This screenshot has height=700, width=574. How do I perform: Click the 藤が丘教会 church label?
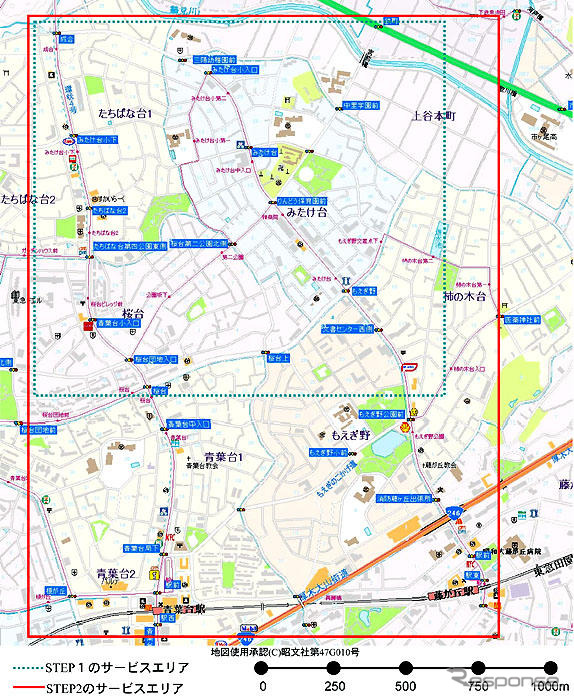pos(441,465)
